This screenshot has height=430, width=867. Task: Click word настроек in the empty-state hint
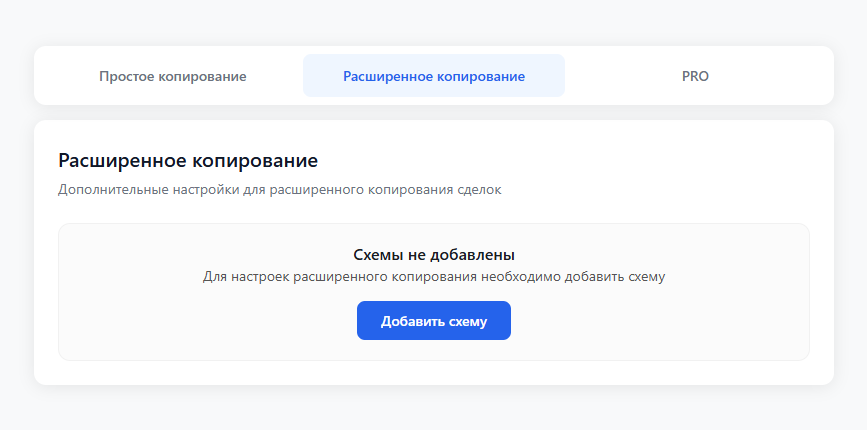pos(259,277)
